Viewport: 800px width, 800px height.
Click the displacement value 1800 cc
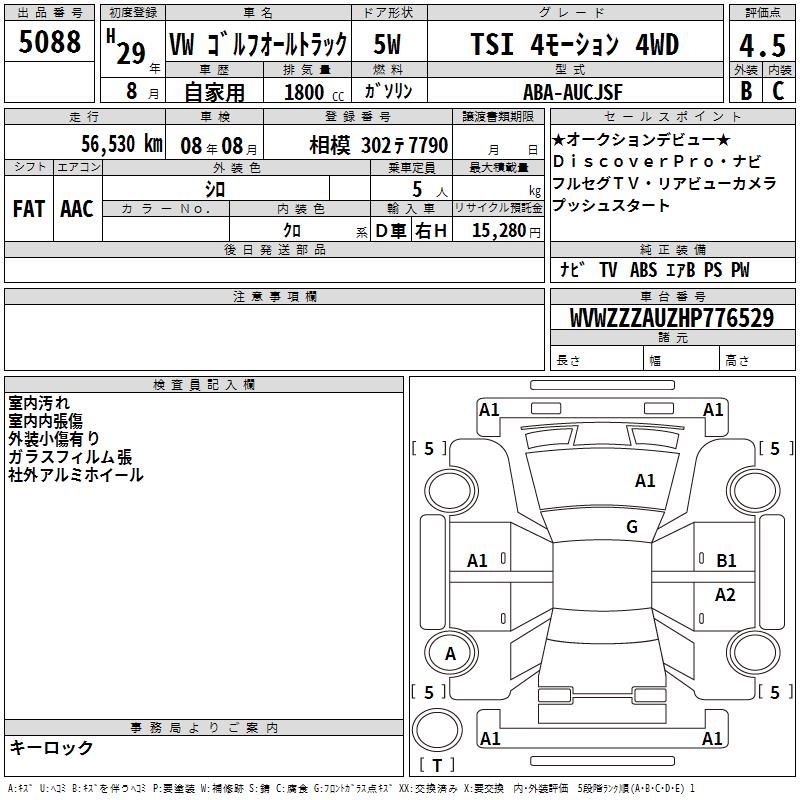coord(314,92)
